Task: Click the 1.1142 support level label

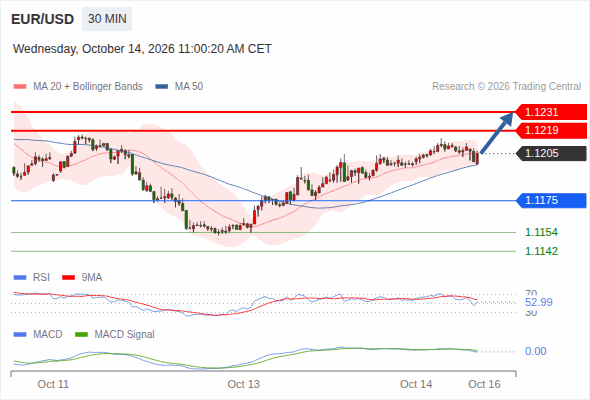Action: tap(541, 251)
